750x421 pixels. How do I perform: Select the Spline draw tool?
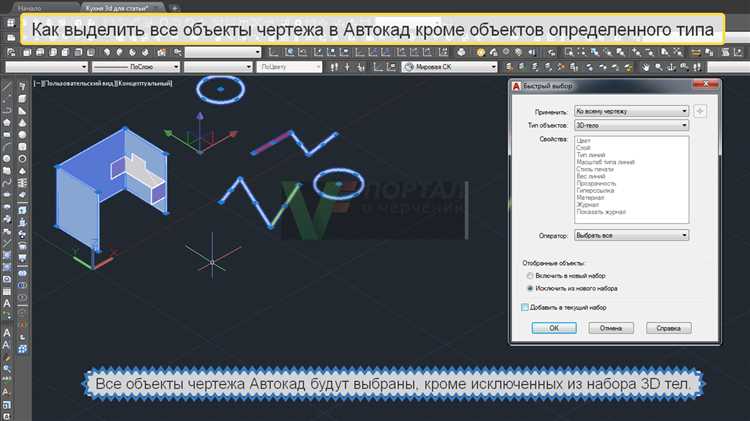click(x=7, y=182)
